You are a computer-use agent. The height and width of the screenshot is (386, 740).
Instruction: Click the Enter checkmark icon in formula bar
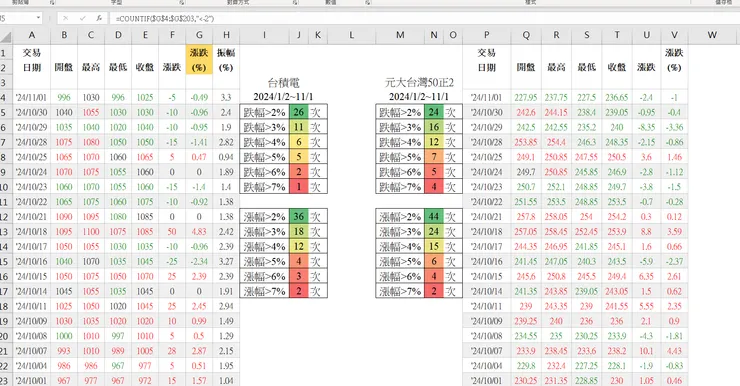82,18
